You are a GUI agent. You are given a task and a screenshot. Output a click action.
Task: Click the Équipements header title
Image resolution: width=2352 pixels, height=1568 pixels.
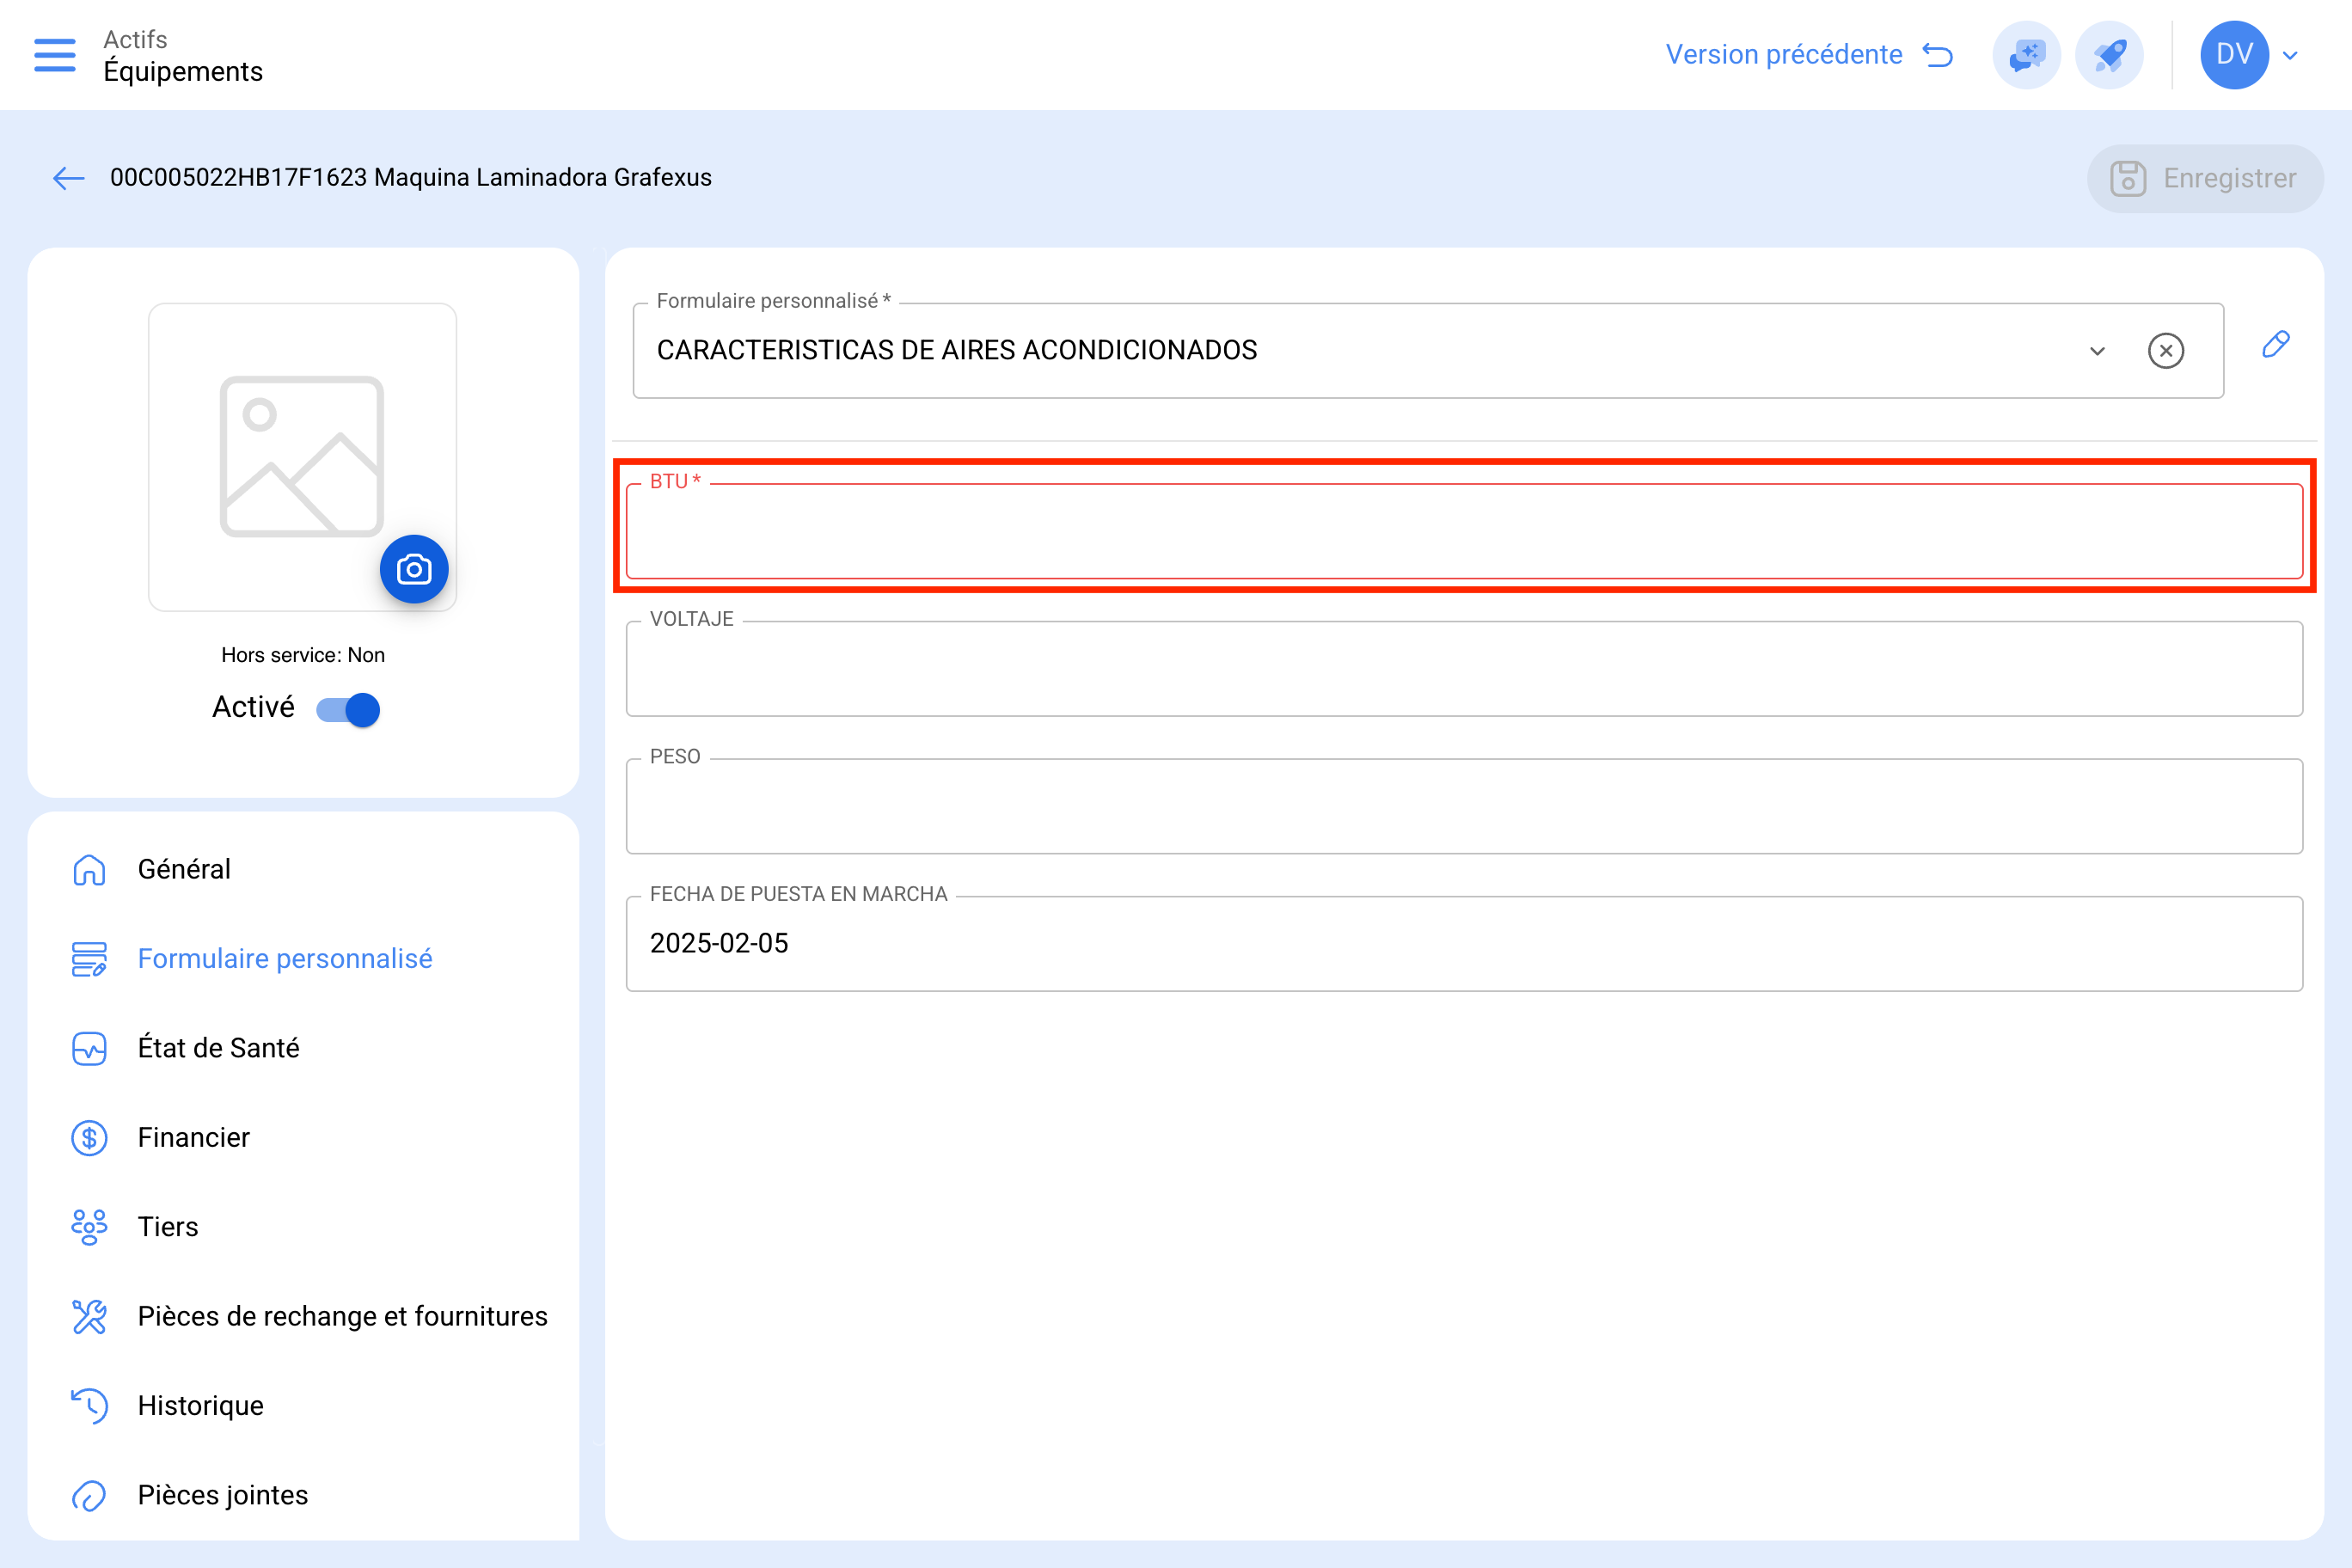[183, 72]
